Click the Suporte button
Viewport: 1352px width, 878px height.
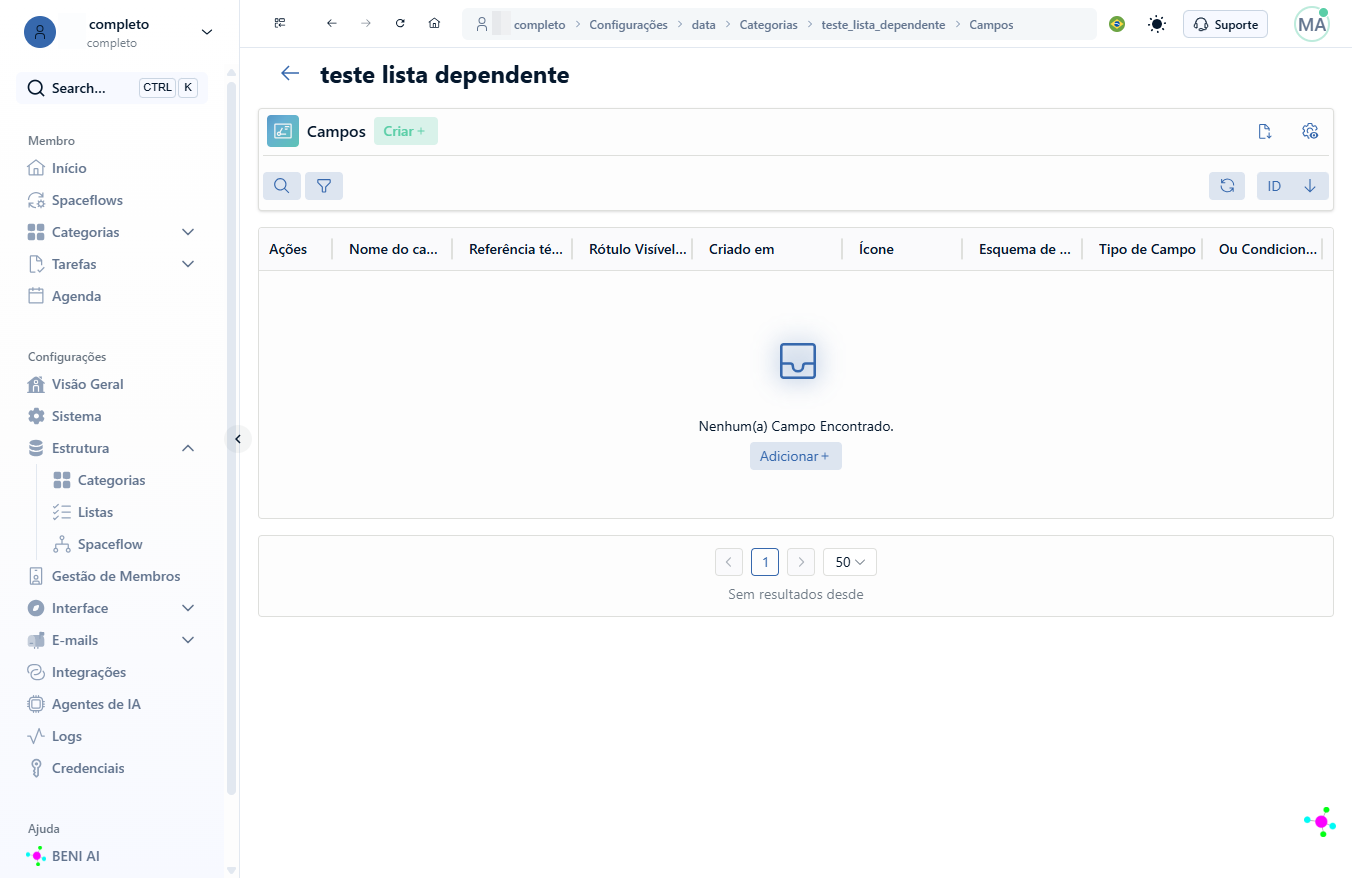pyautogui.click(x=1225, y=24)
